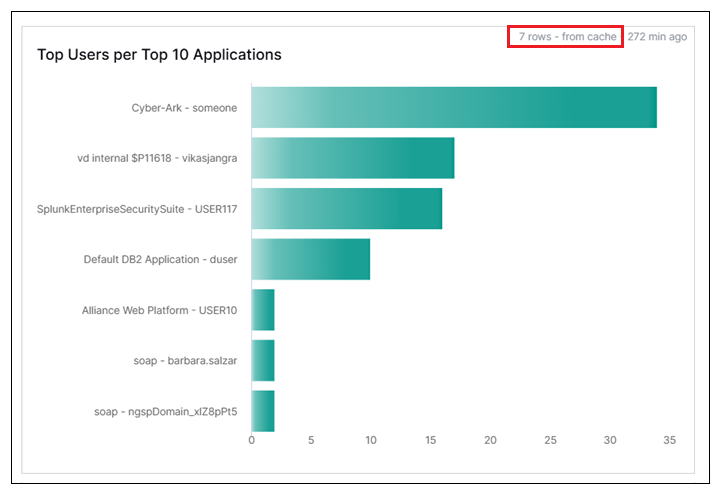Click the x-axis tick label 20

490,440
